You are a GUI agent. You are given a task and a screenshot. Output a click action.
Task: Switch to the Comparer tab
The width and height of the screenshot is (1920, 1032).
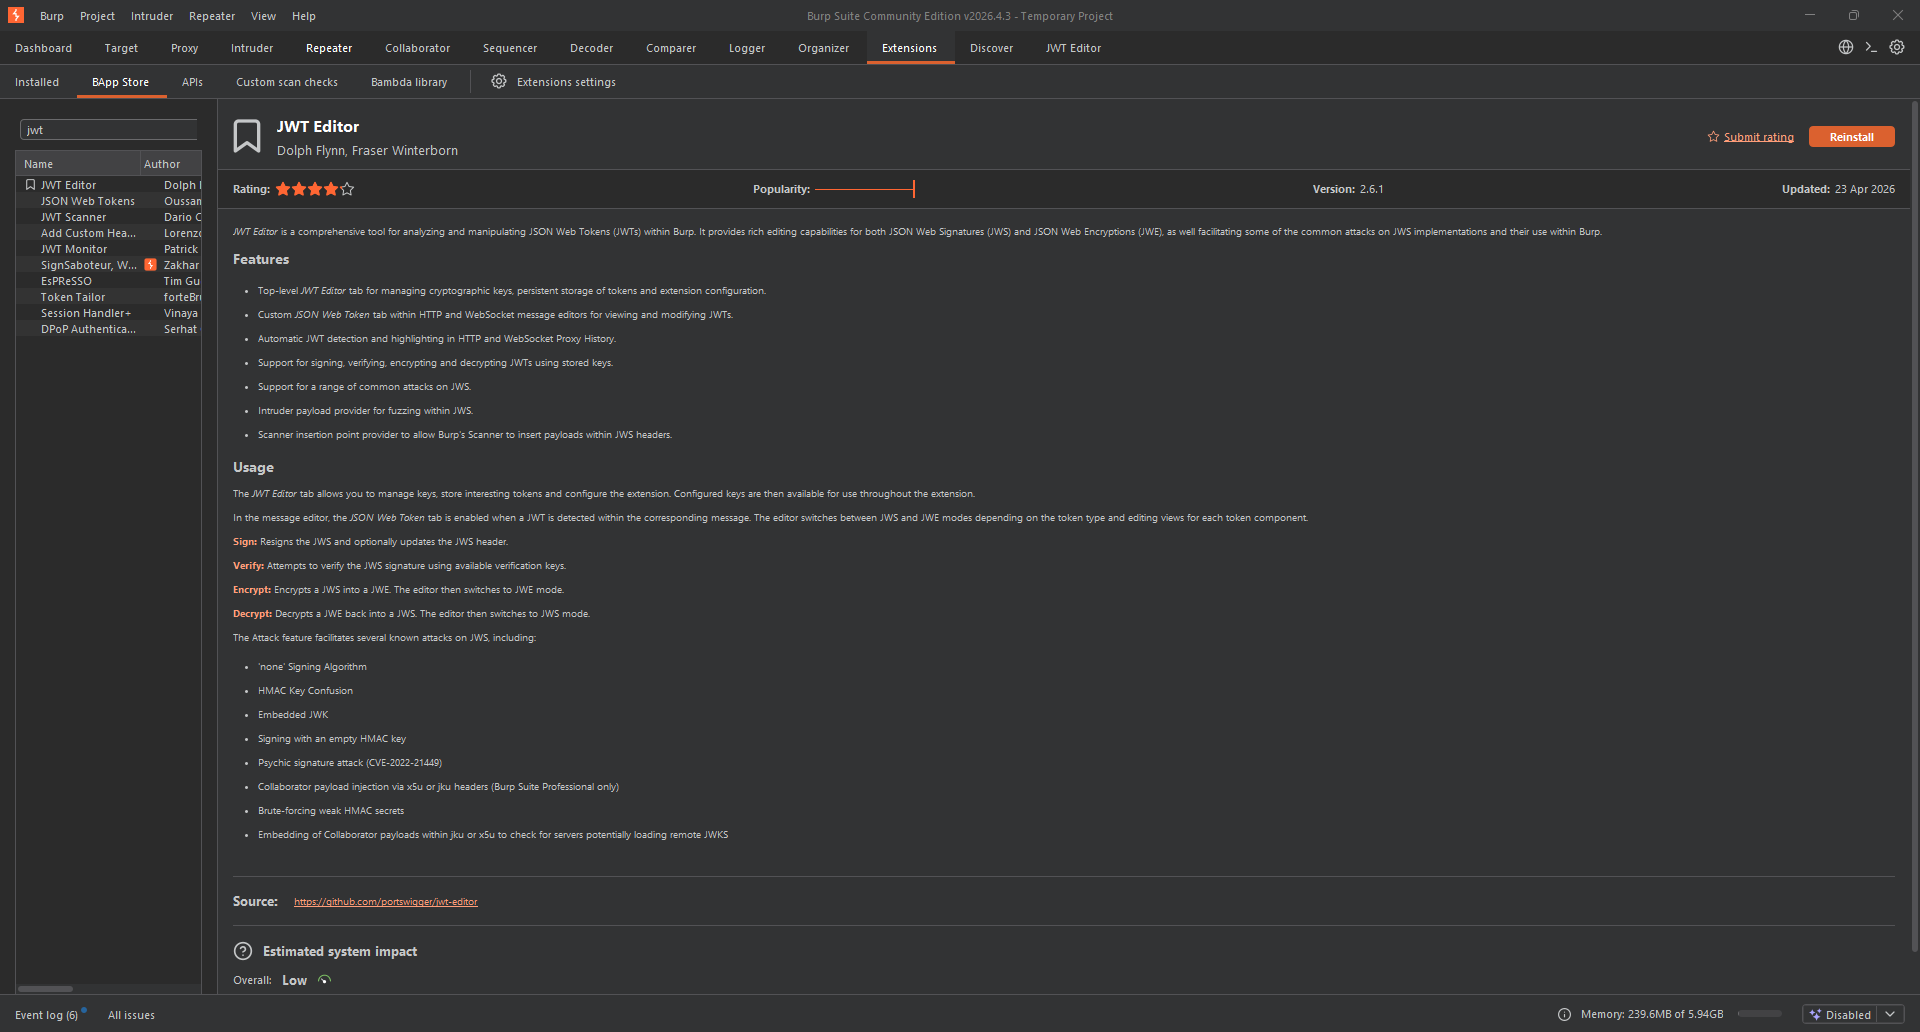(671, 48)
